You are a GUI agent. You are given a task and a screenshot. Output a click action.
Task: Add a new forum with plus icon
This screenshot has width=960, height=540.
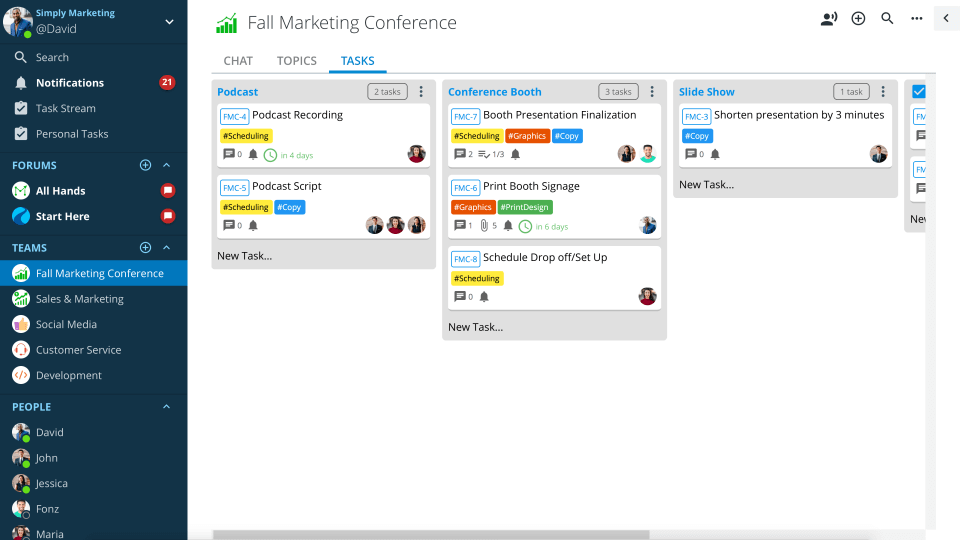click(x=145, y=165)
